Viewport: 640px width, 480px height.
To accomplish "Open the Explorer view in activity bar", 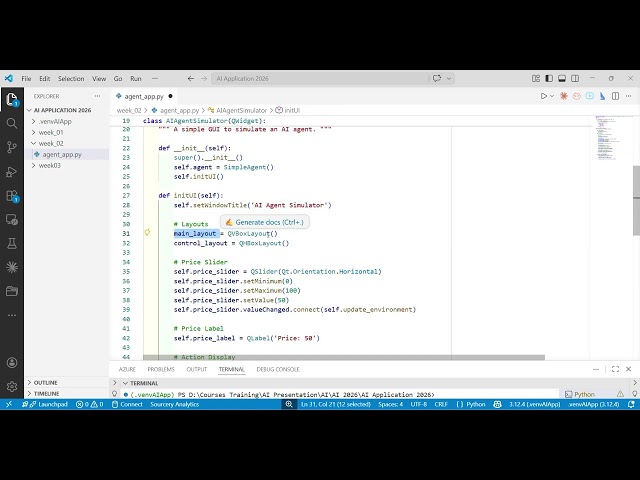I will (12, 99).
